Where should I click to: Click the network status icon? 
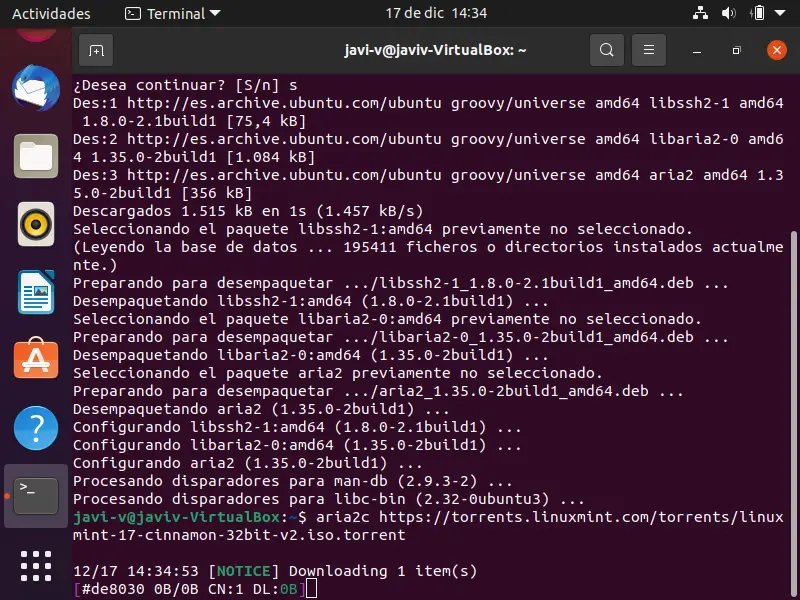(x=700, y=13)
